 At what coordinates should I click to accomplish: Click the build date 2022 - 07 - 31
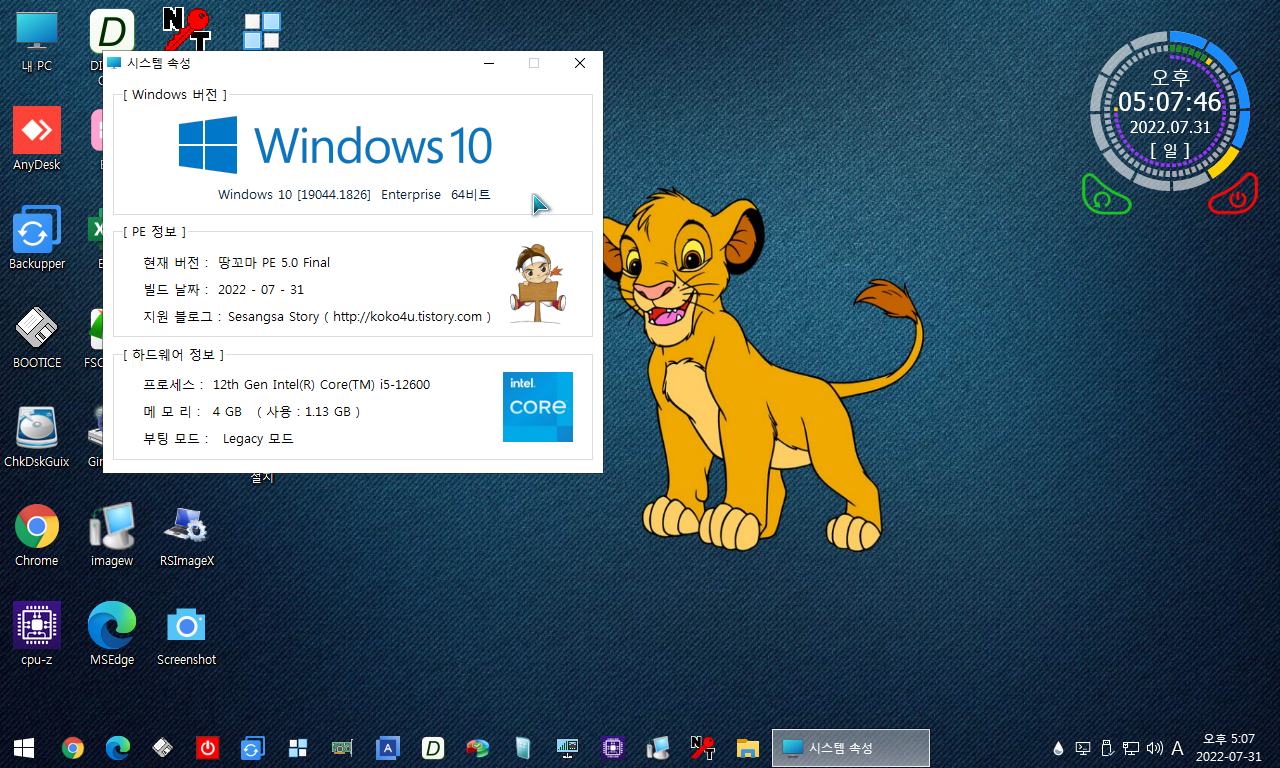coord(260,290)
